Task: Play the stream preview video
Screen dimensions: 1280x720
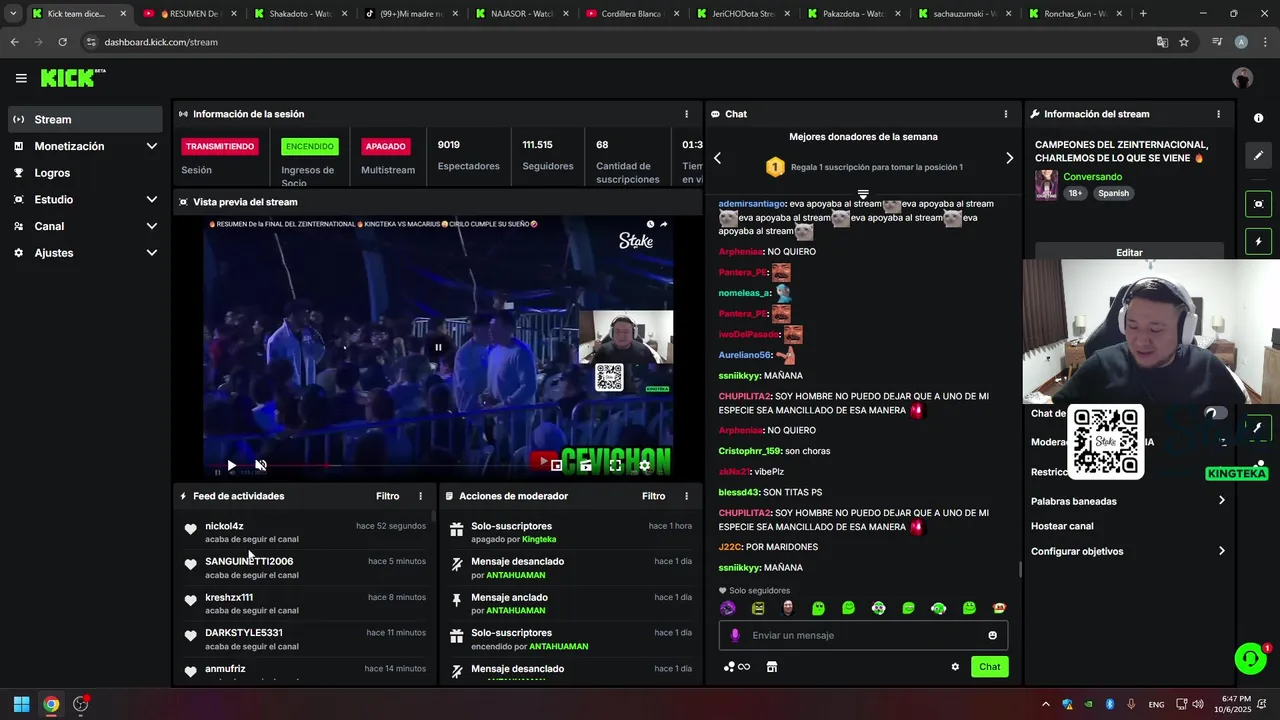Action: point(231,465)
